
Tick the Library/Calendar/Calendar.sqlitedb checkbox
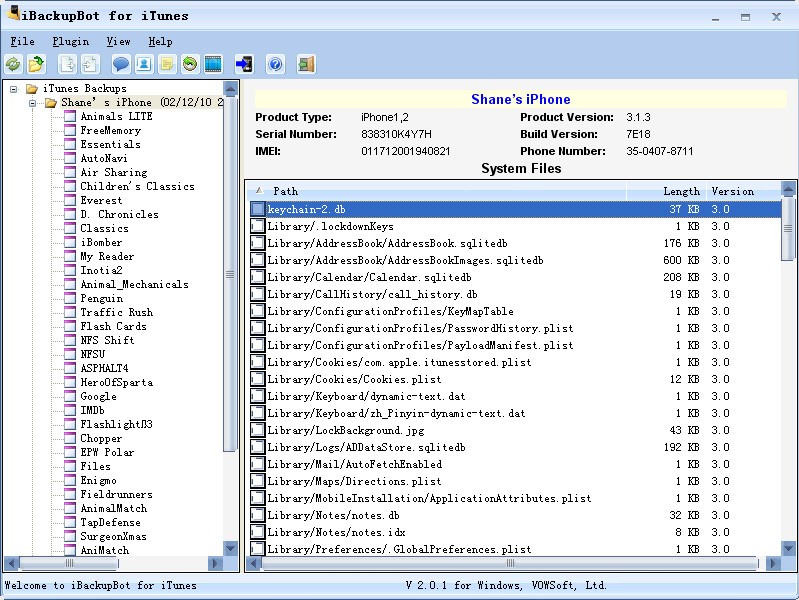click(x=258, y=277)
